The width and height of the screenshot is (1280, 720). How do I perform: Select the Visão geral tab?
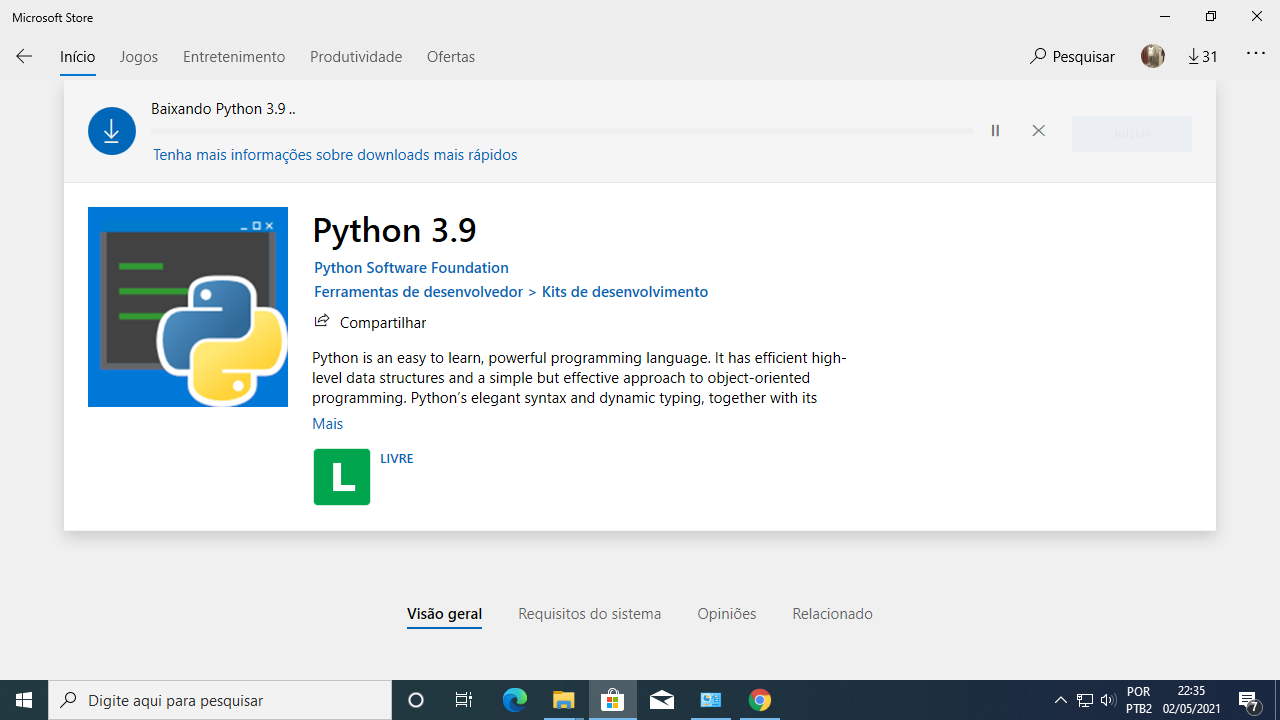444,614
